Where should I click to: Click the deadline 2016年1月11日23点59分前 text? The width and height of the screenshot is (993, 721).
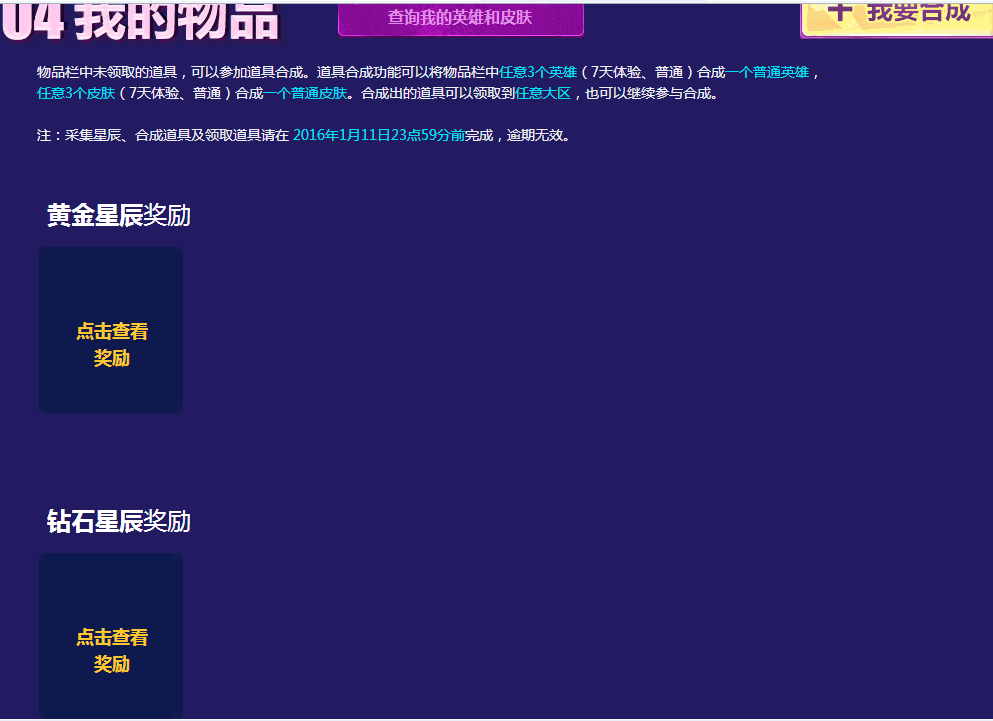click(x=379, y=135)
